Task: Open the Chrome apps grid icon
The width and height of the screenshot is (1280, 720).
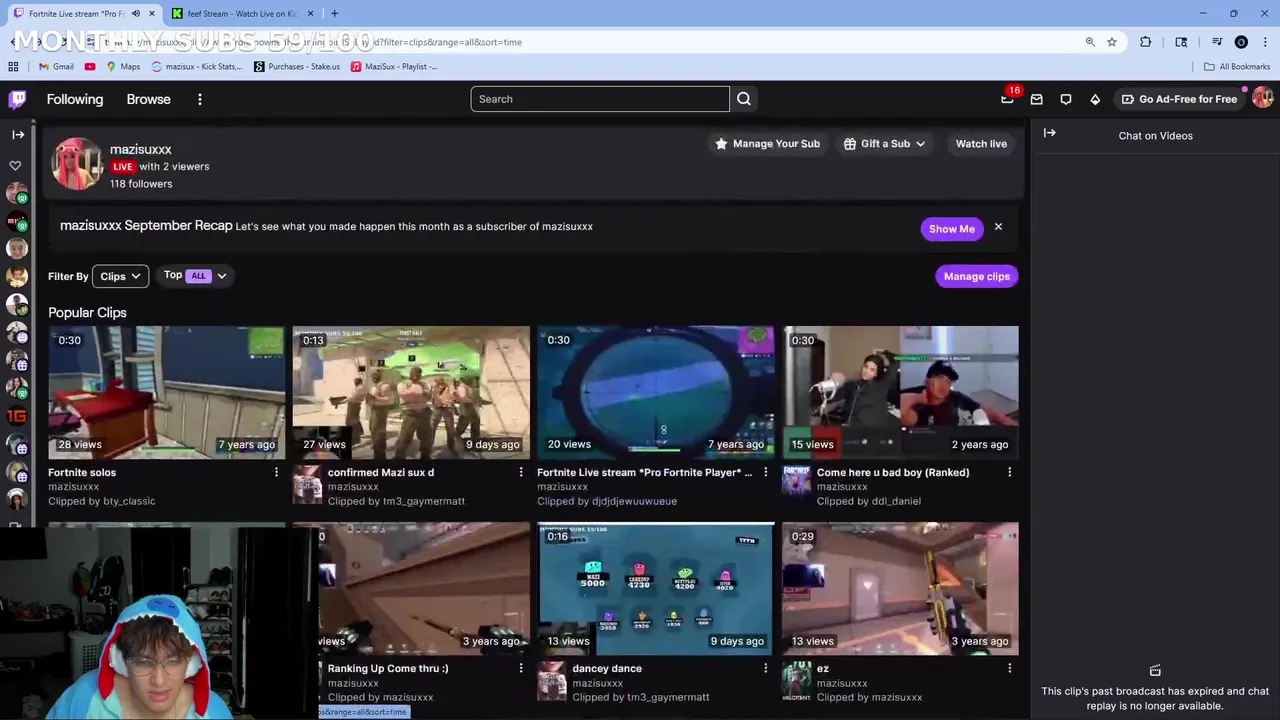Action: pyautogui.click(x=13, y=67)
